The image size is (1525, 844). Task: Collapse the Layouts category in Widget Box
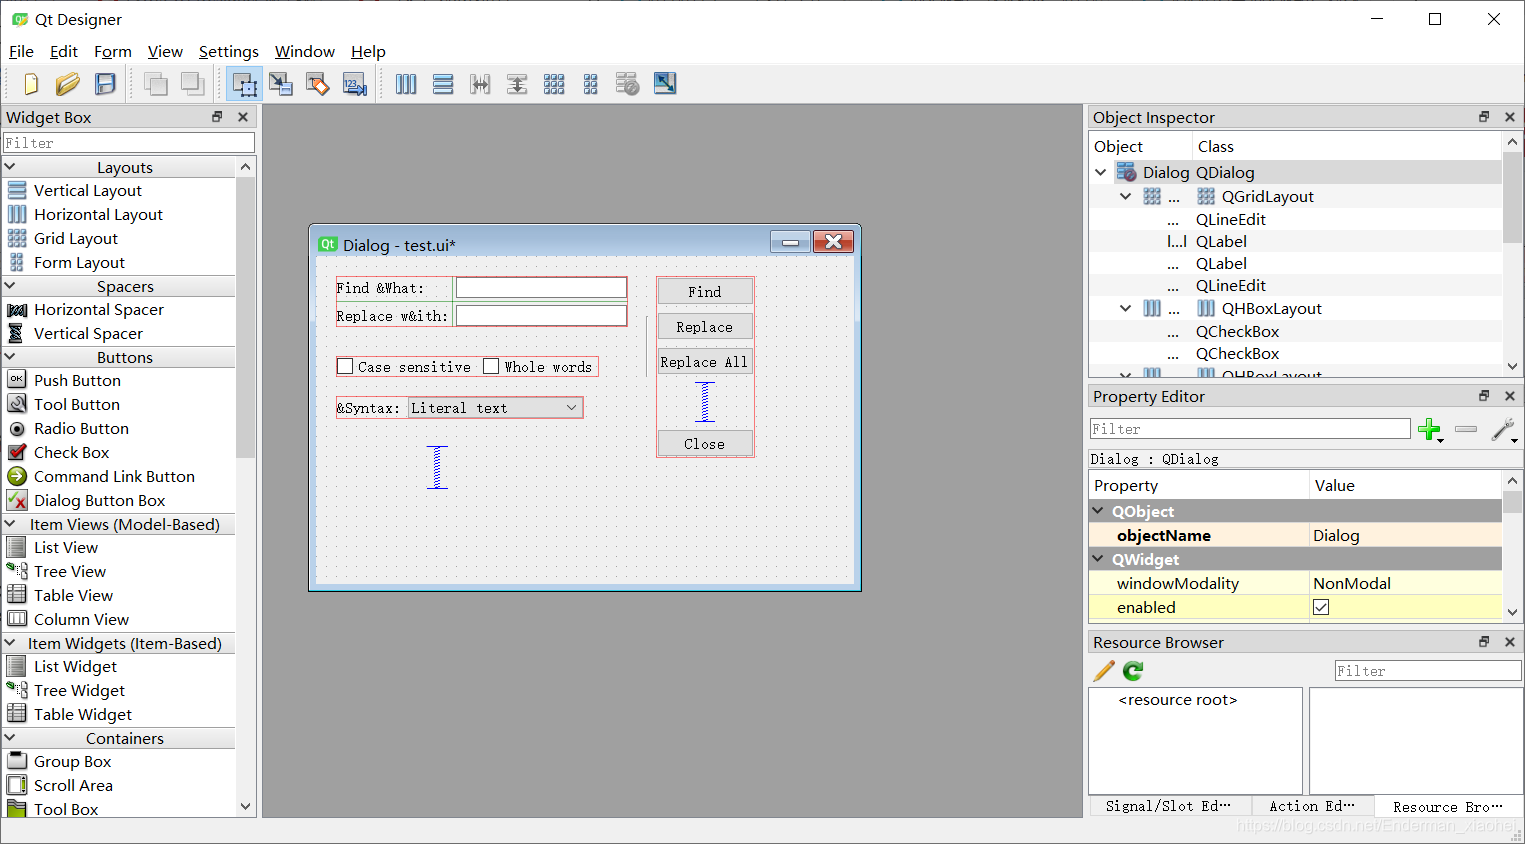(x=11, y=167)
